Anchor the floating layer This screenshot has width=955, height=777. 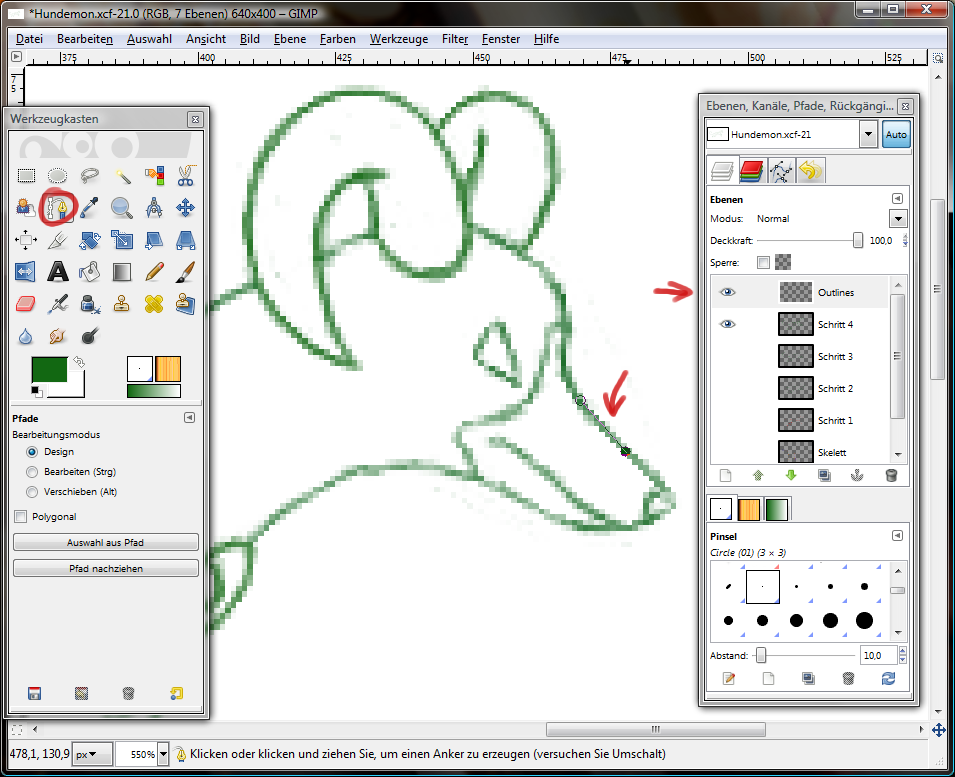(x=857, y=476)
